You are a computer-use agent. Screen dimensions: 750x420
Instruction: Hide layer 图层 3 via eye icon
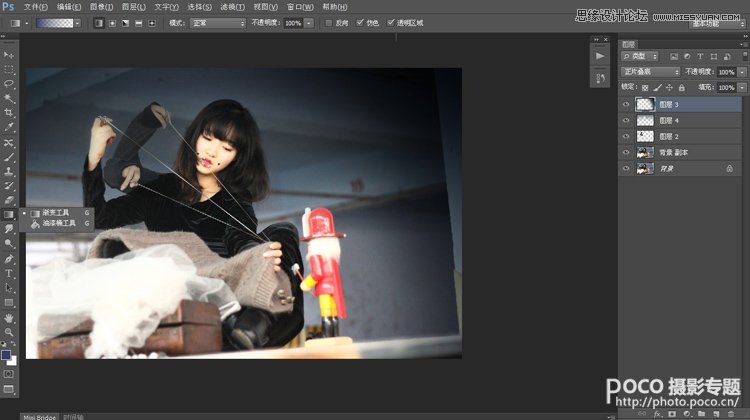tap(626, 104)
